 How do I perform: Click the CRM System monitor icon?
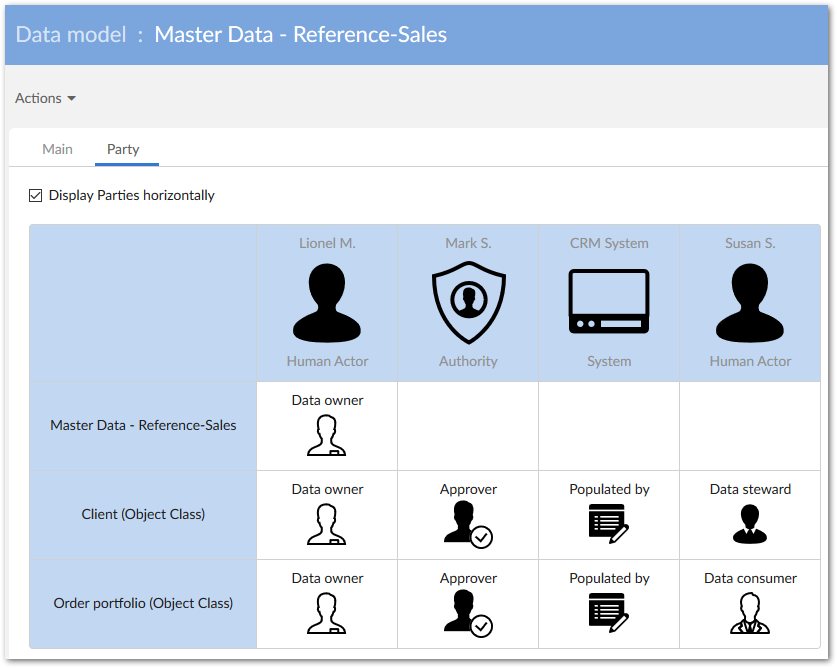pyautogui.click(x=609, y=302)
